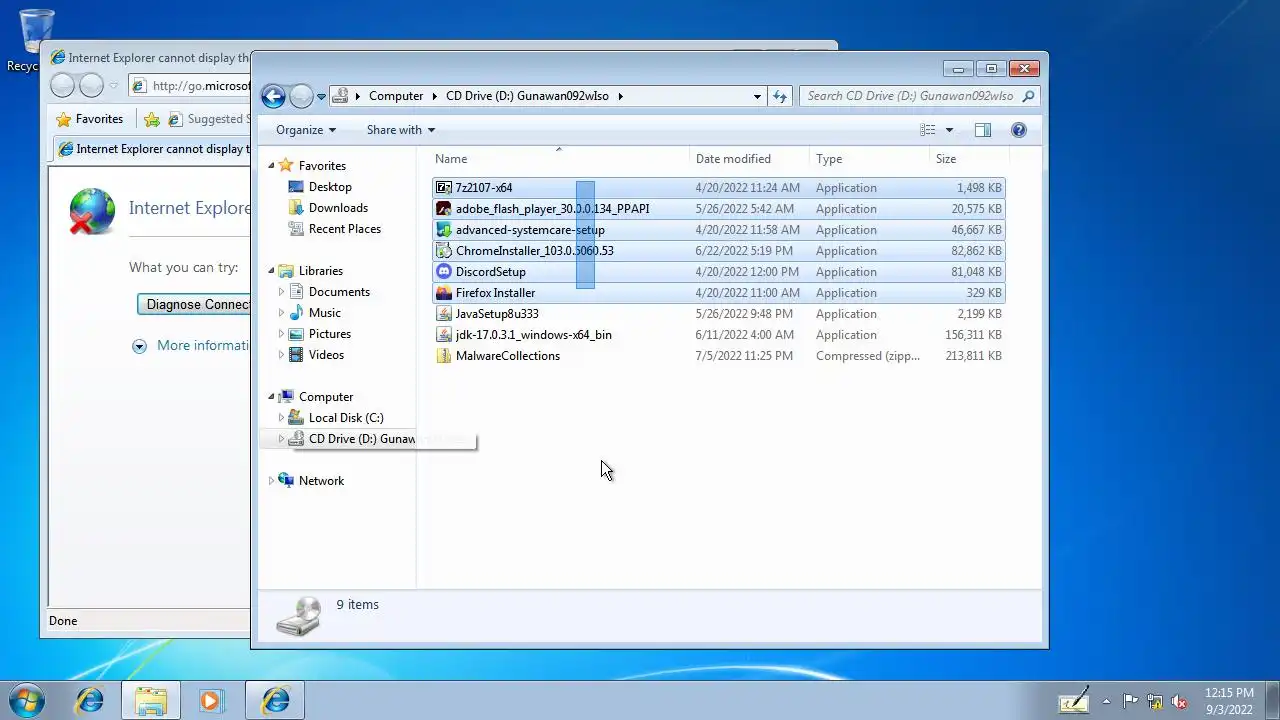
Task: Click the search magnifier icon in Explorer
Action: point(1028,96)
